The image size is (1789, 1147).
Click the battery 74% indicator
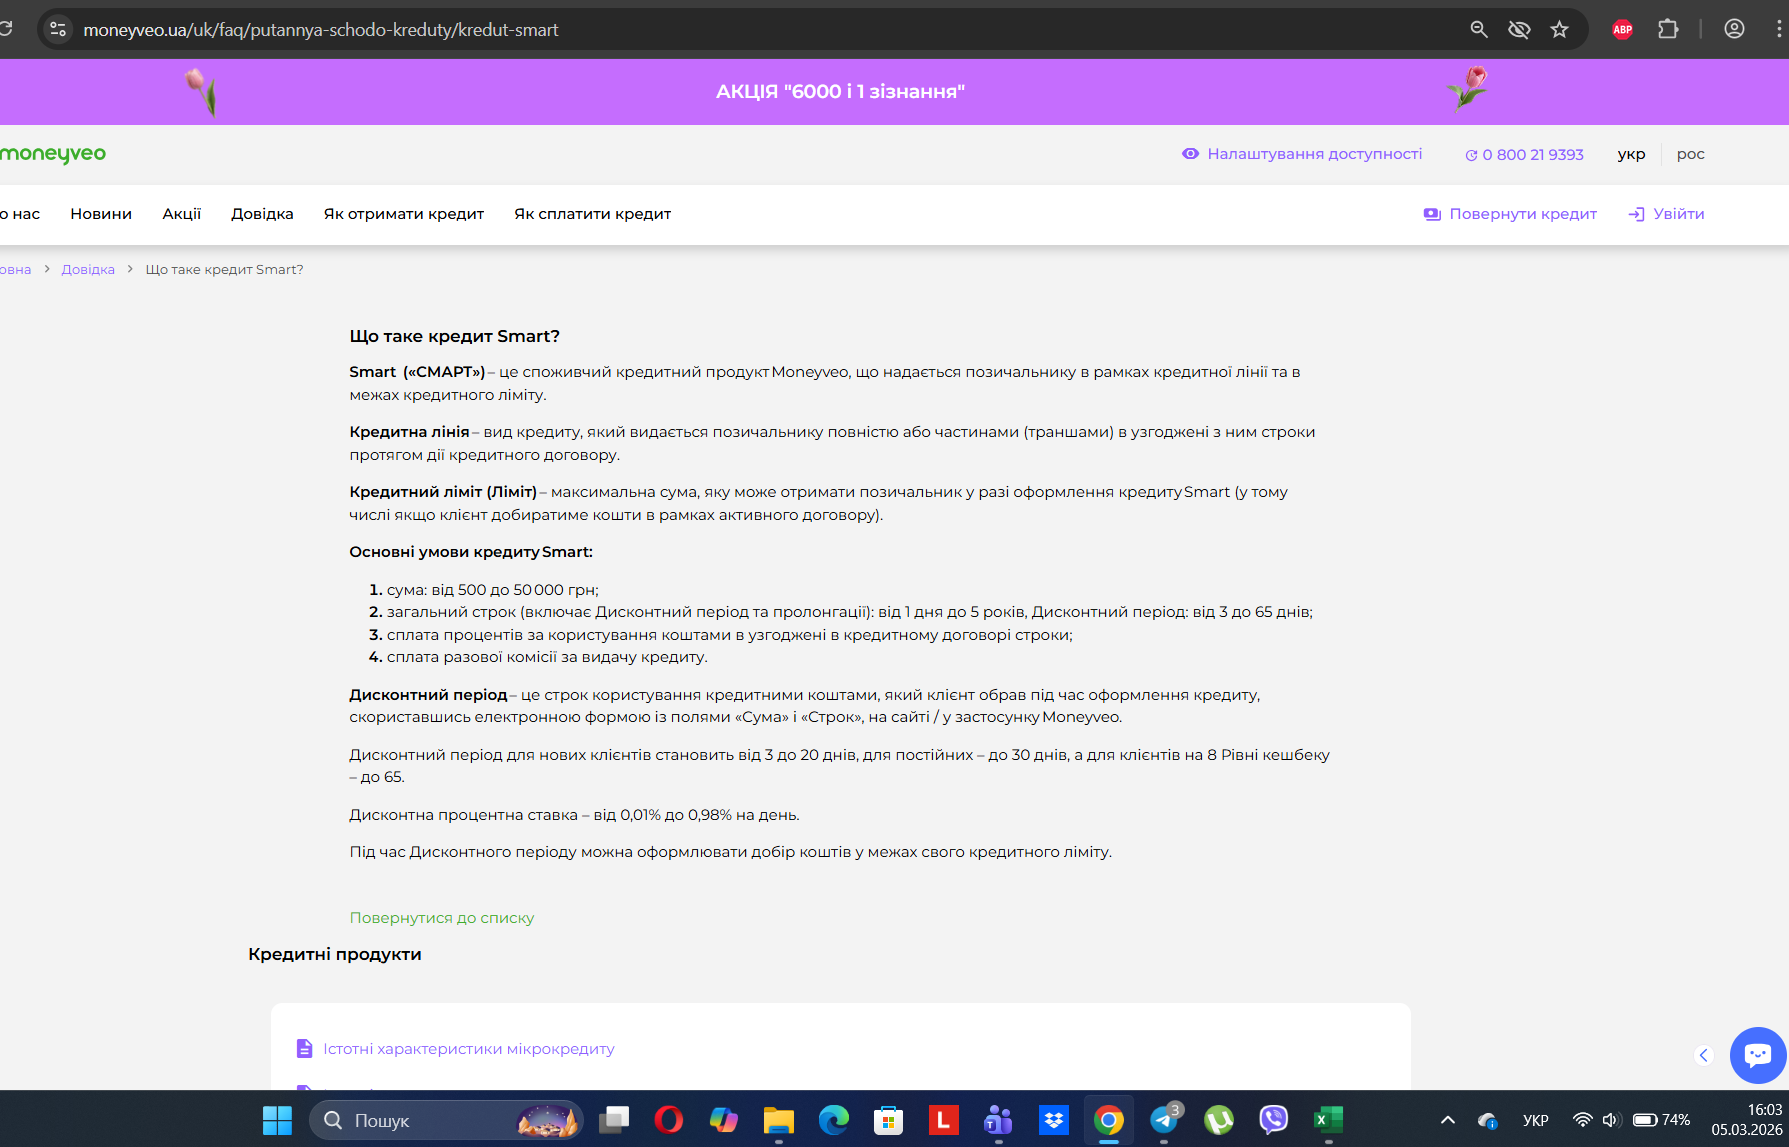(1661, 1120)
